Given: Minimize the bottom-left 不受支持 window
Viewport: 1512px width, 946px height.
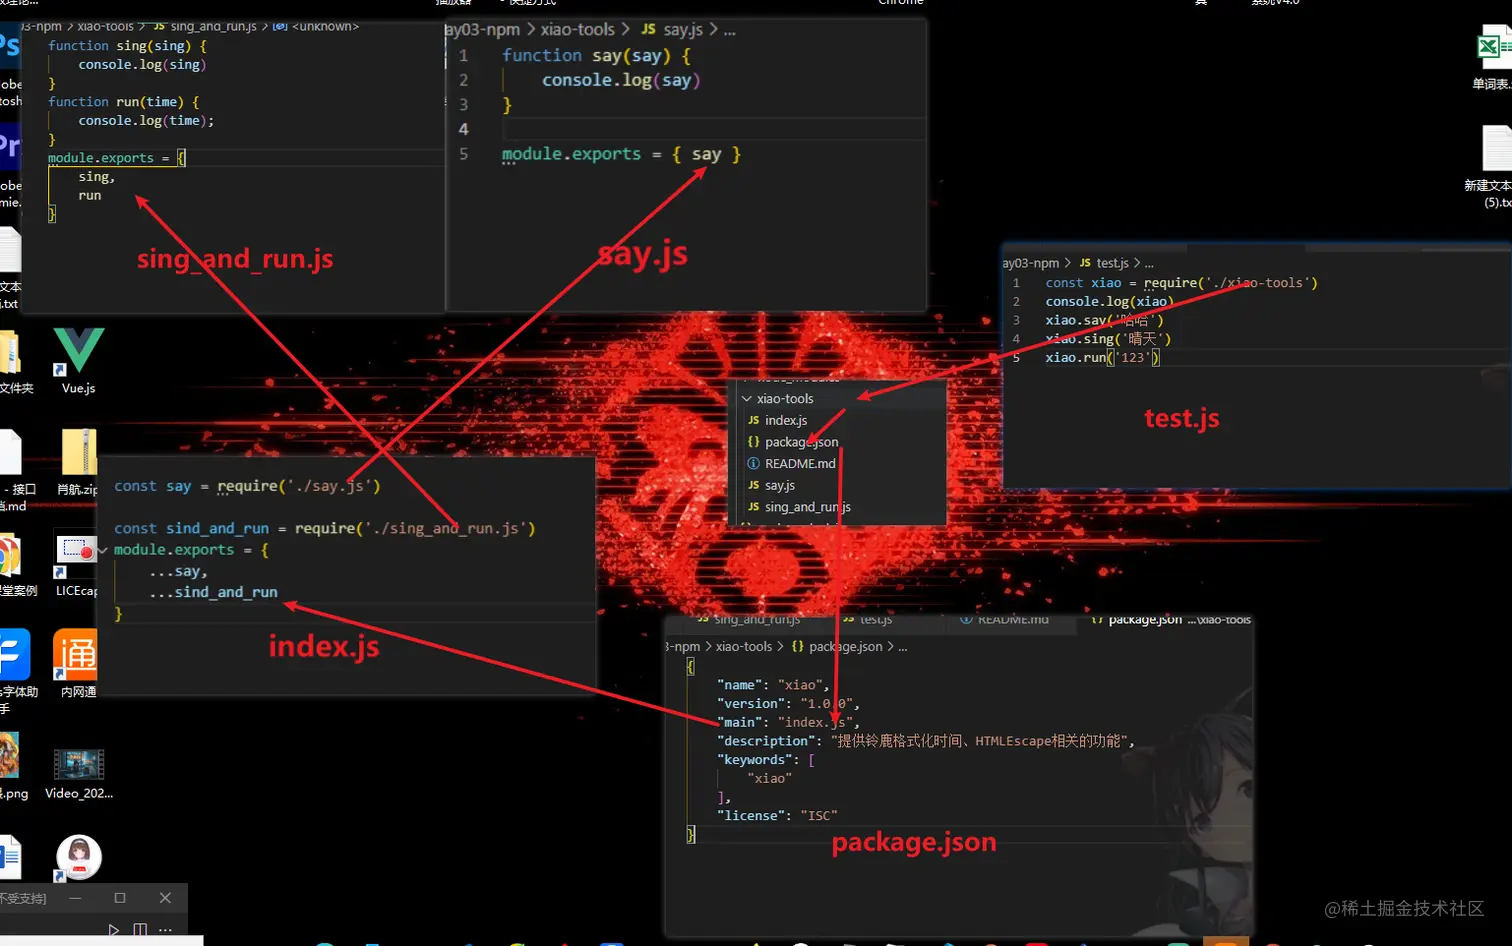Looking at the screenshot, I should 75,898.
